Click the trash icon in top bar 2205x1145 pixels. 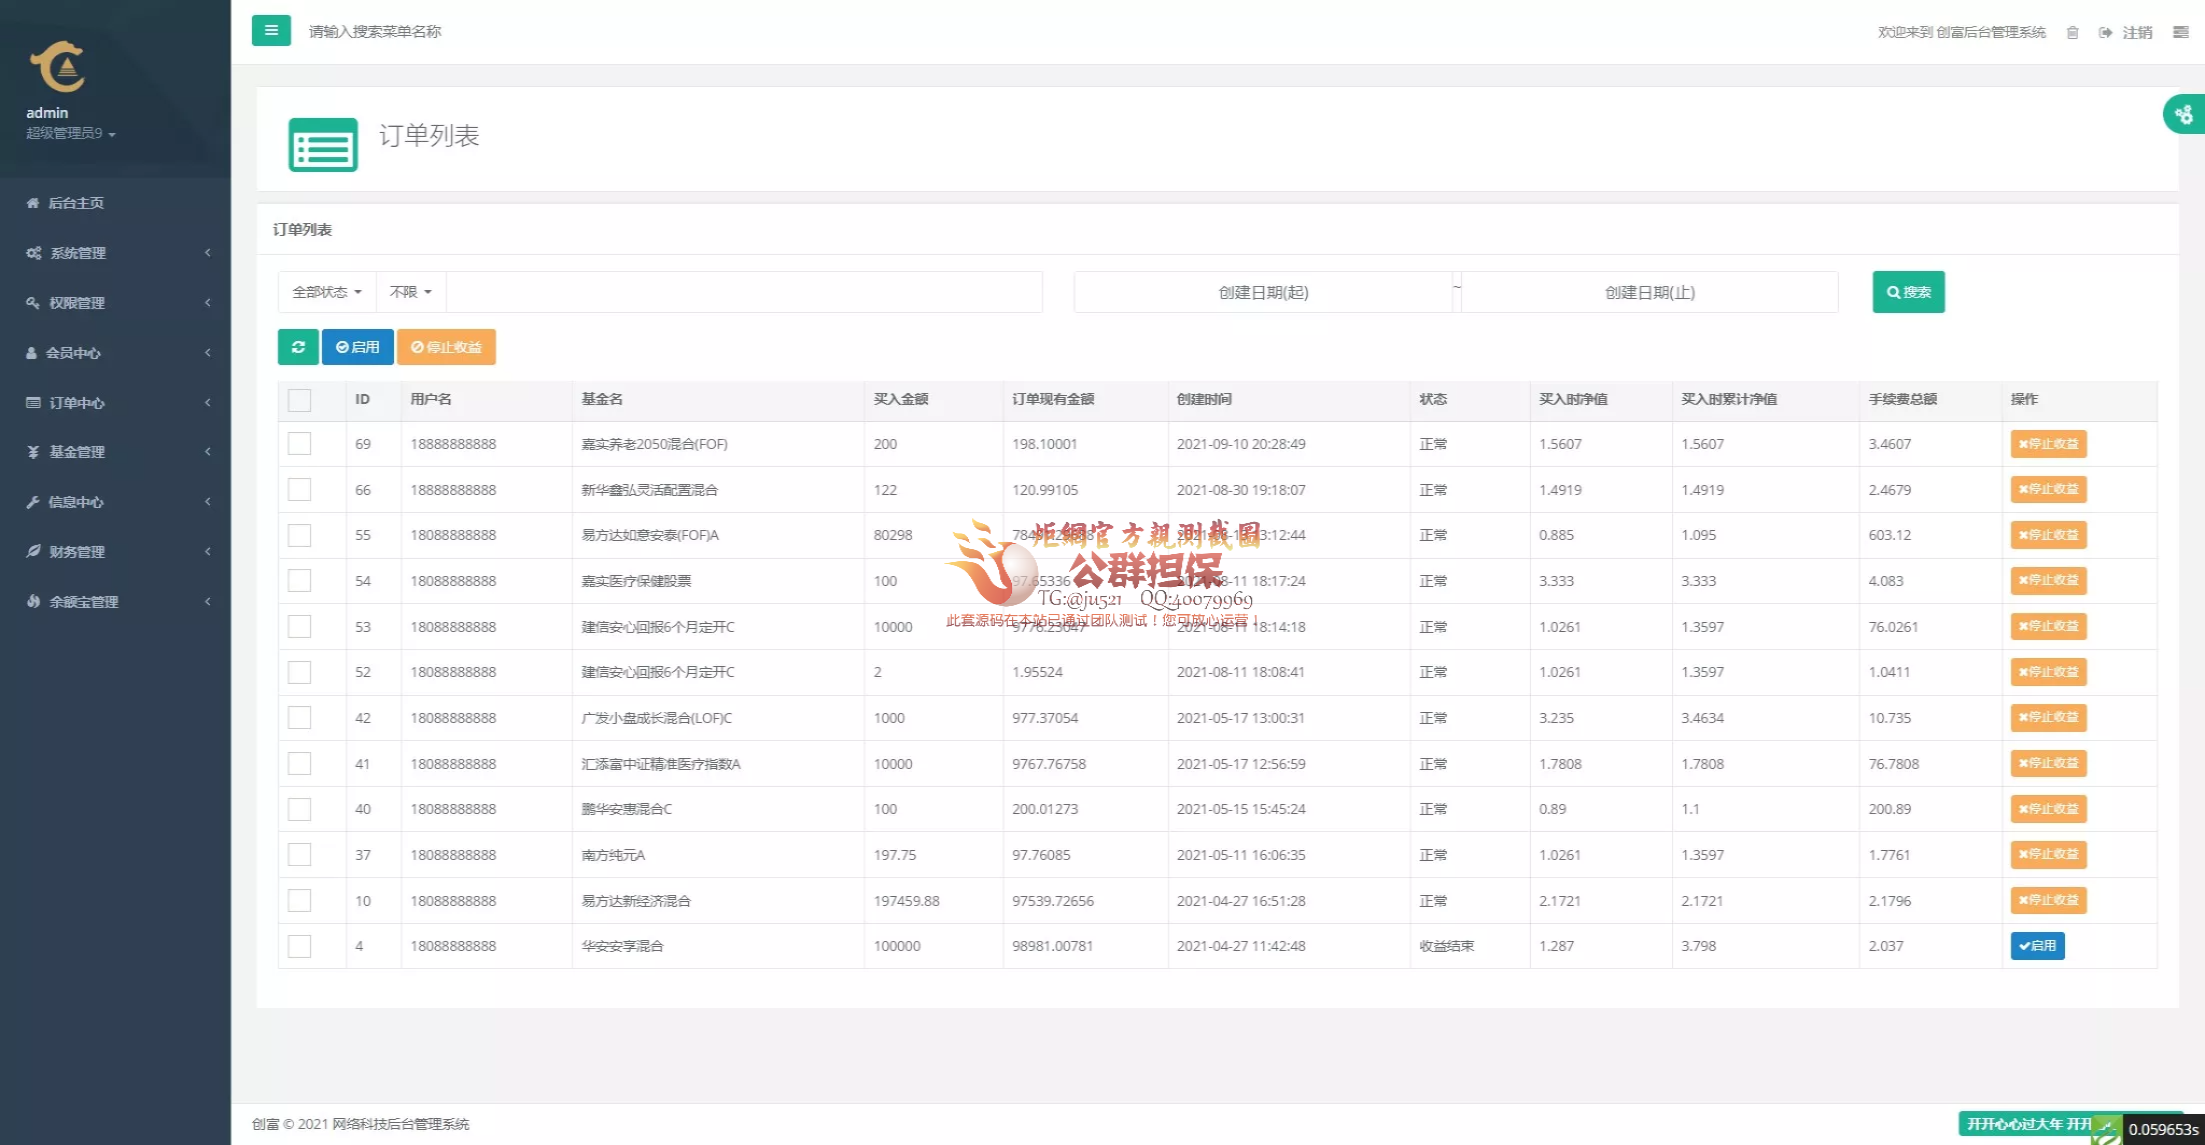tap(2072, 33)
